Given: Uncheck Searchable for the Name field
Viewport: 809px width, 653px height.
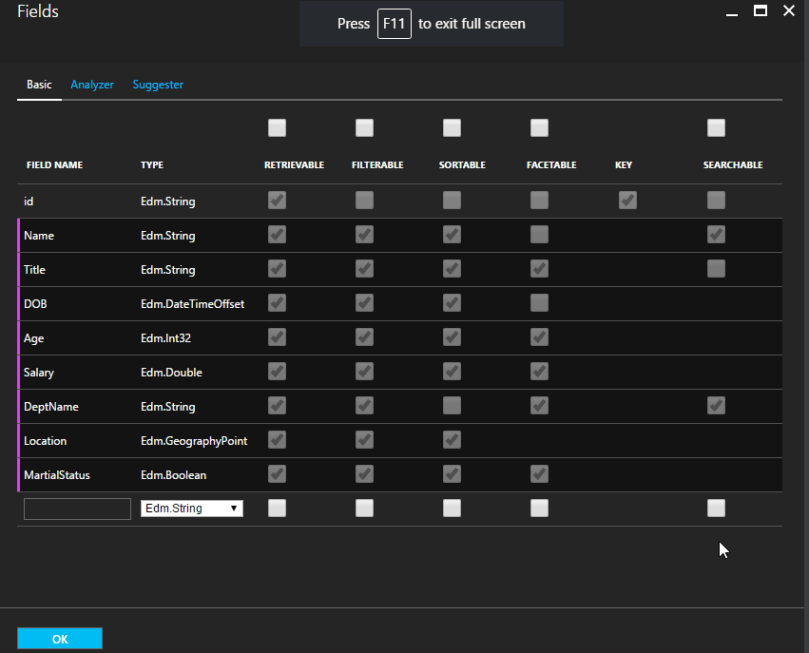Looking at the screenshot, I should pyautogui.click(x=716, y=234).
